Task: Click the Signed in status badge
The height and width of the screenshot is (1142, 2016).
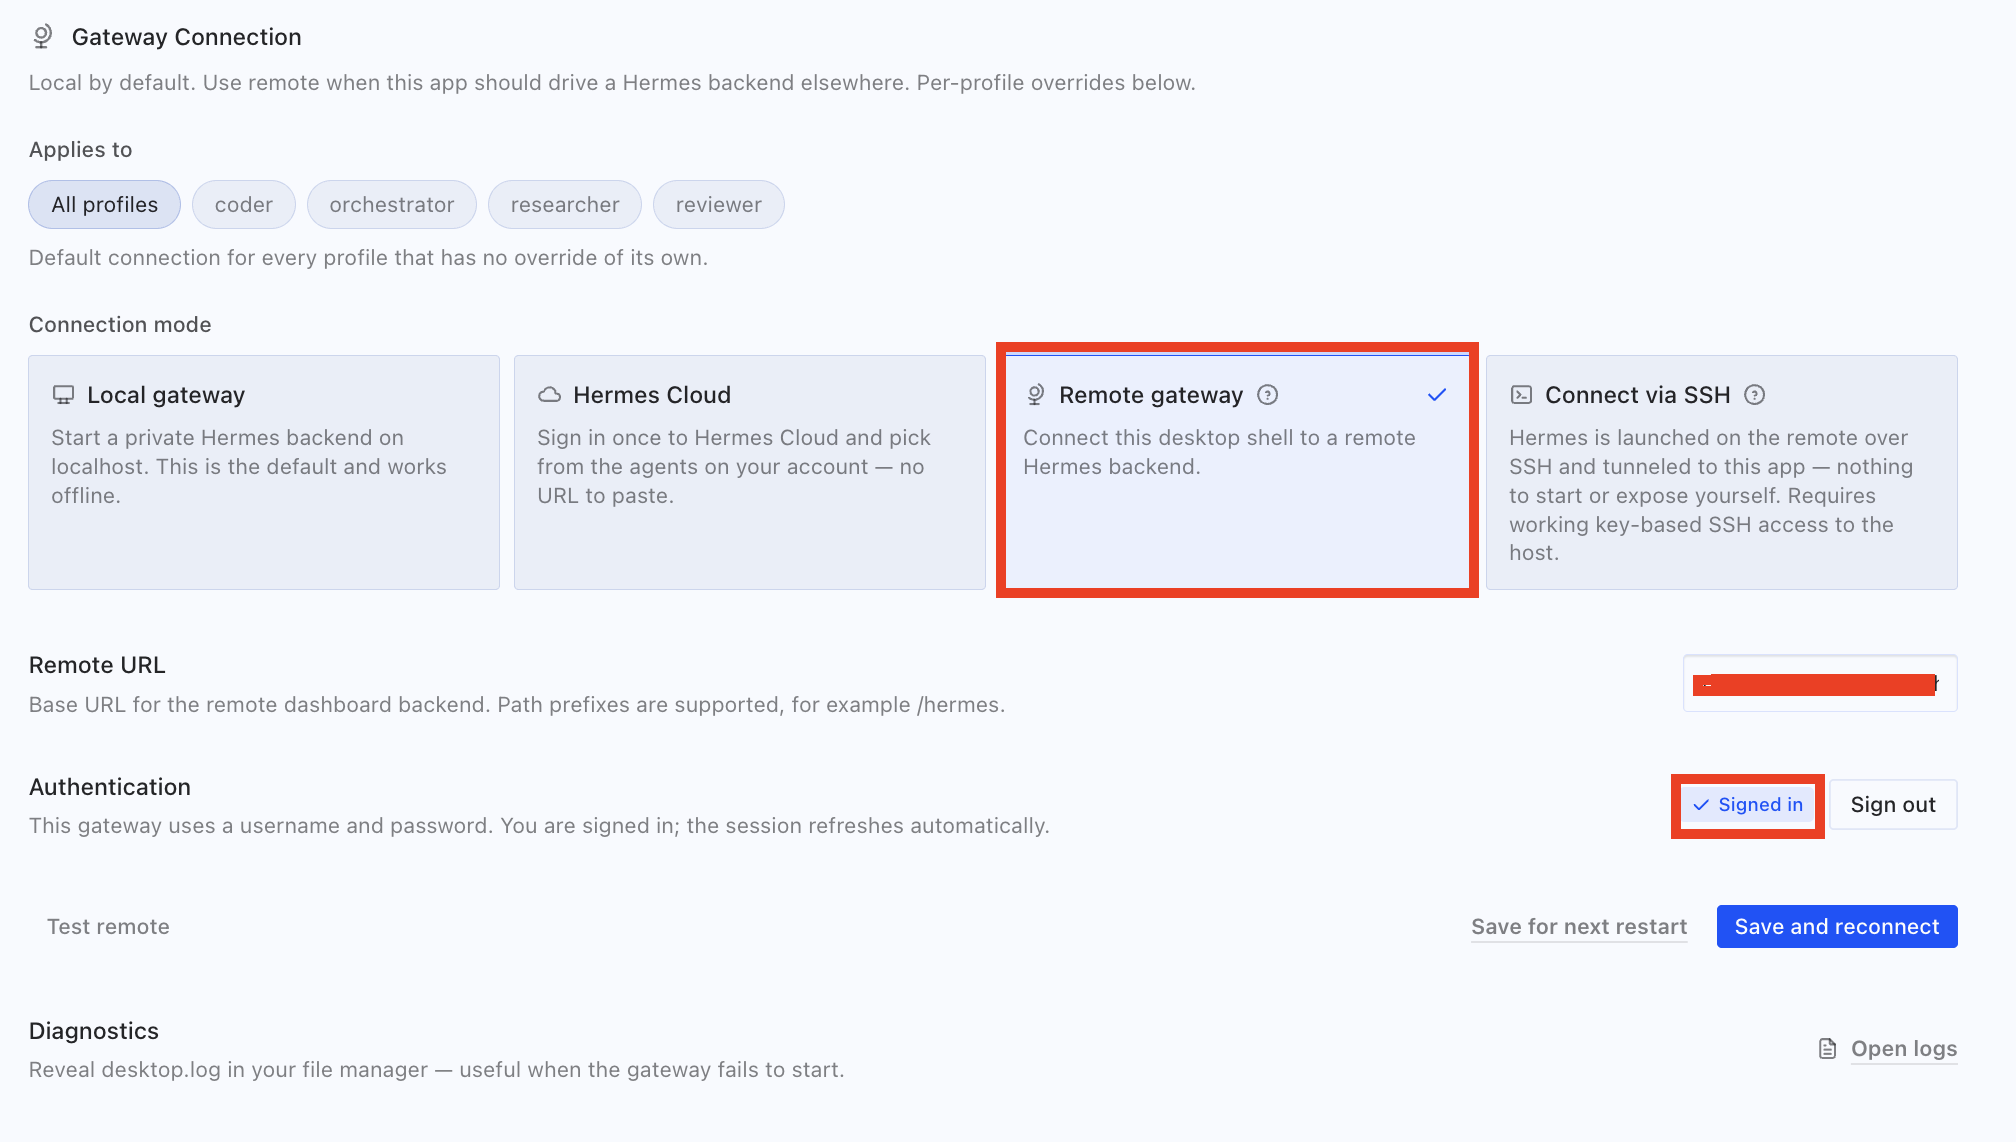Action: coord(1748,805)
